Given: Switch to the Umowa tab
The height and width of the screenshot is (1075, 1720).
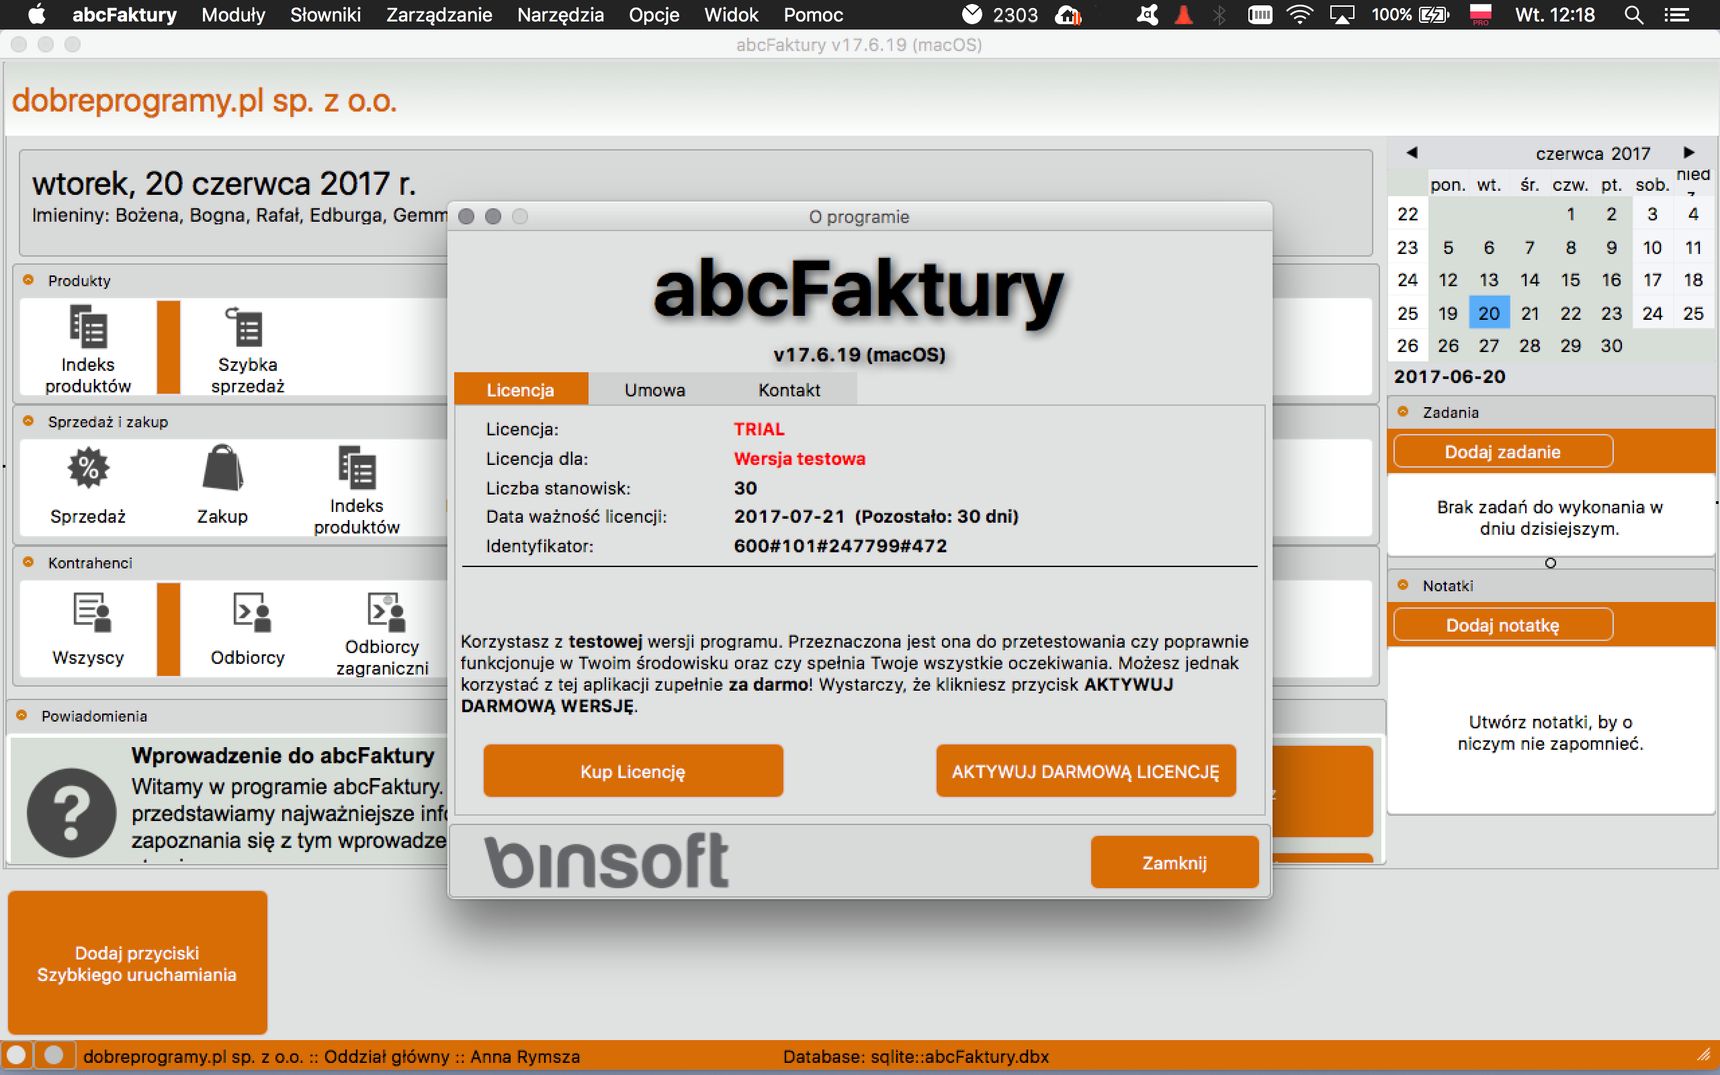Looking at the screenshot, I should point(655,389).
